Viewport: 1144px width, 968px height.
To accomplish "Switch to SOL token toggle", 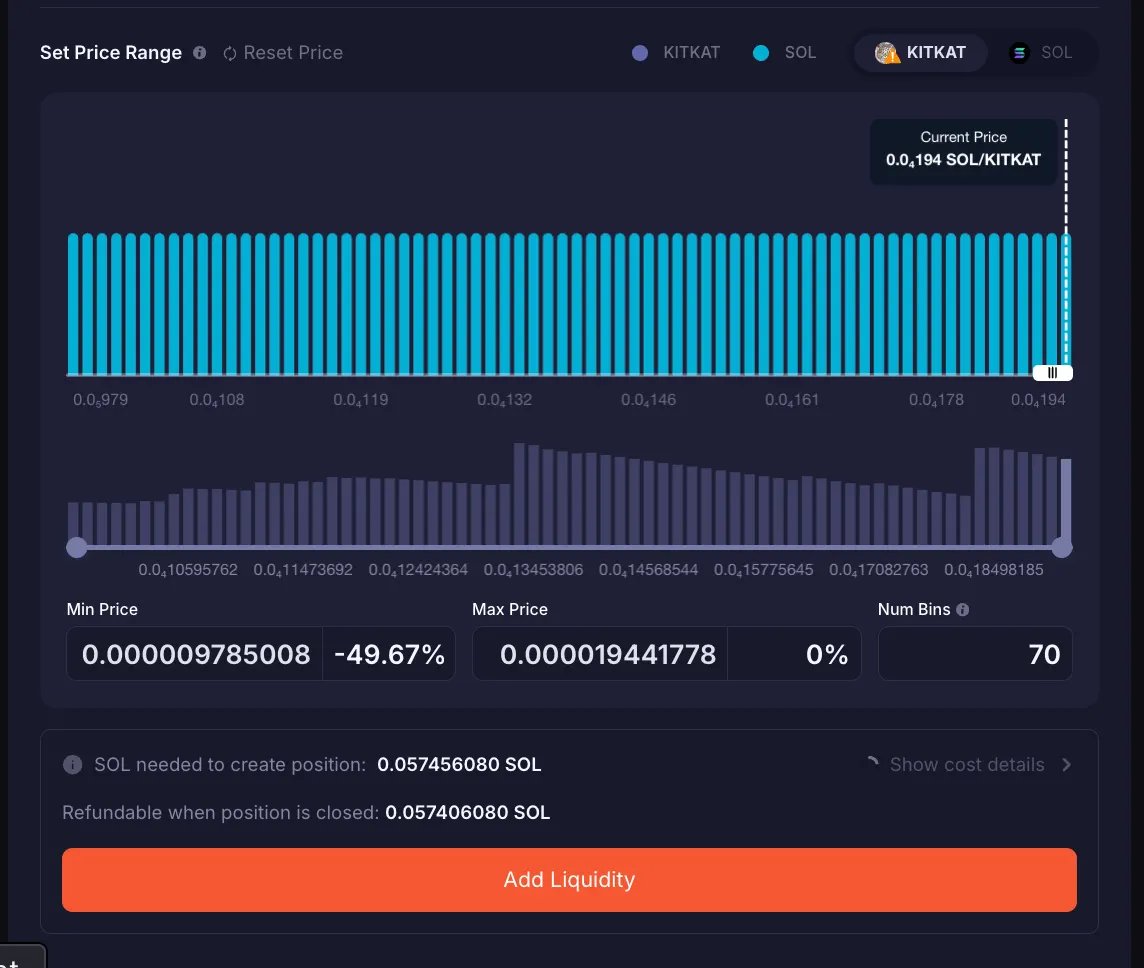I will 1041,53.
